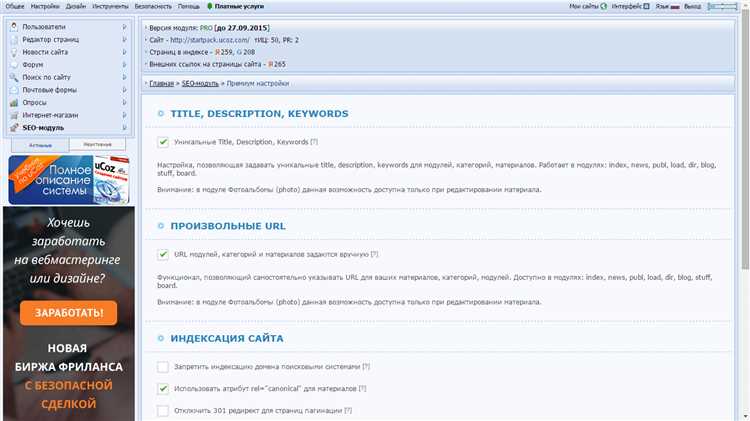Uncheck Уникальные Title, Description, Keywords checkbox
This screenshot has width=750, height=421.
pyautogui.click(x=163, y=142)
